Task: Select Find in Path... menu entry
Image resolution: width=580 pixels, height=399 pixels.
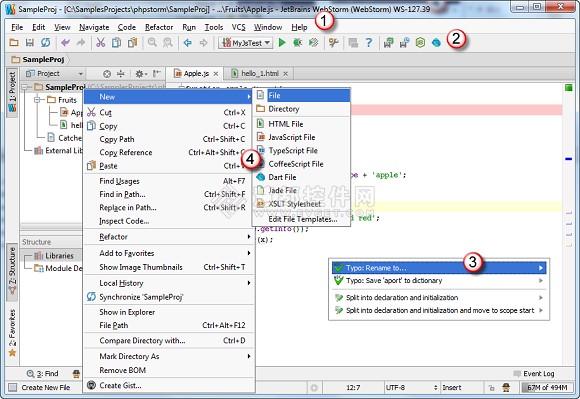Action: pos(169,194)
